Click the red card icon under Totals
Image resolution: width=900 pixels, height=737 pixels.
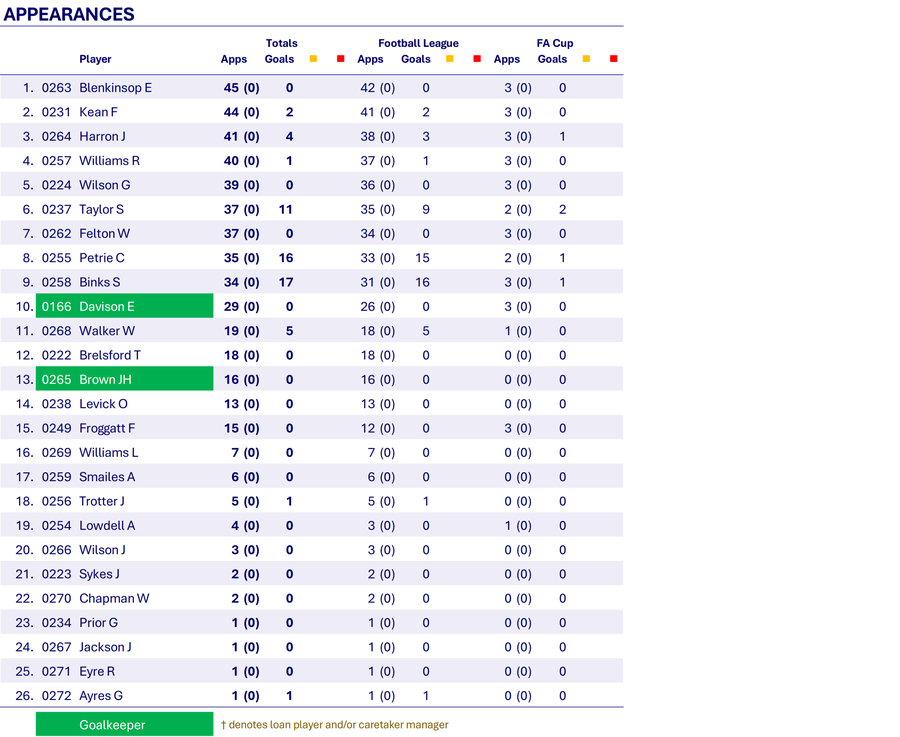[340, 59]
